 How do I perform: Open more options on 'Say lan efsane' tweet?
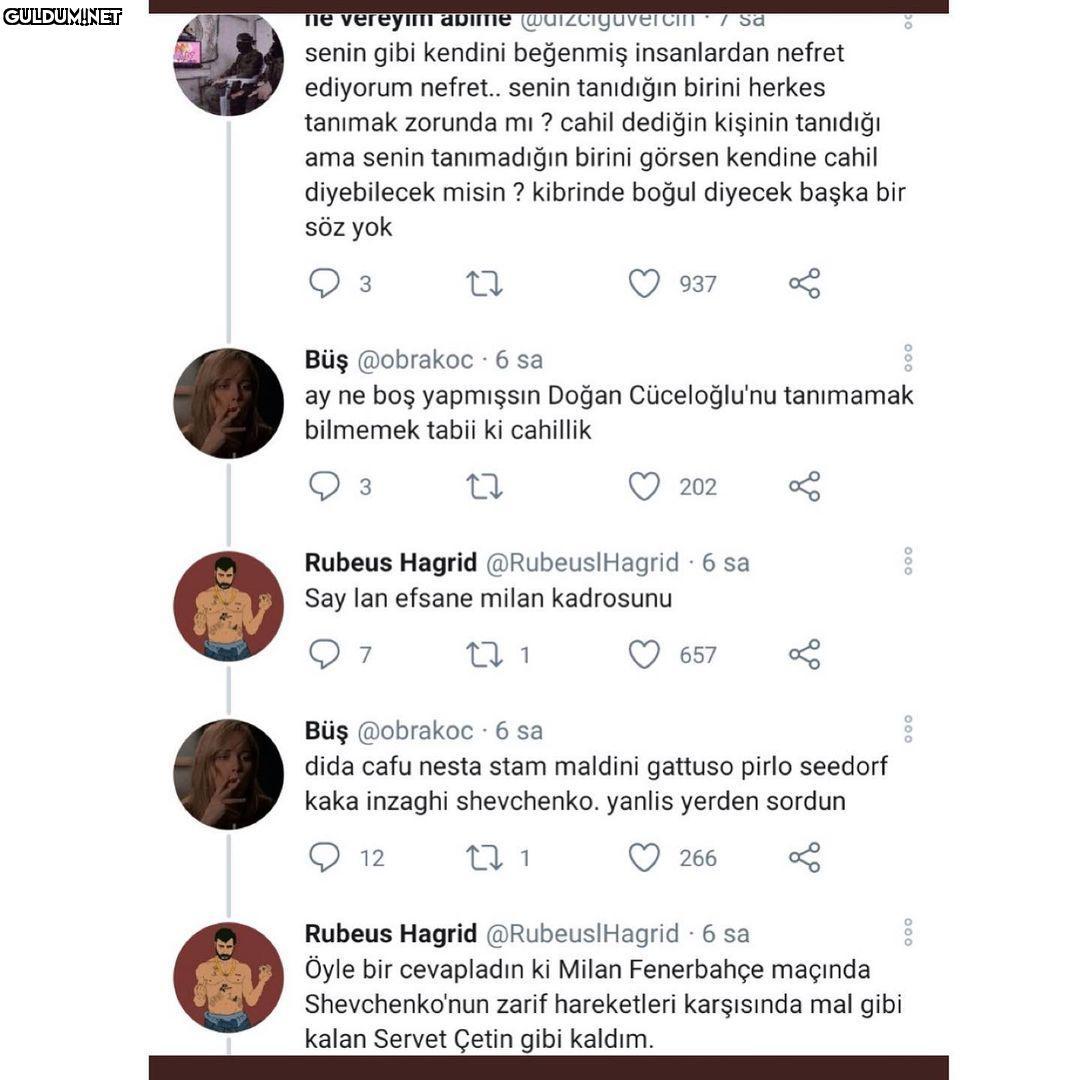(908, 561)
